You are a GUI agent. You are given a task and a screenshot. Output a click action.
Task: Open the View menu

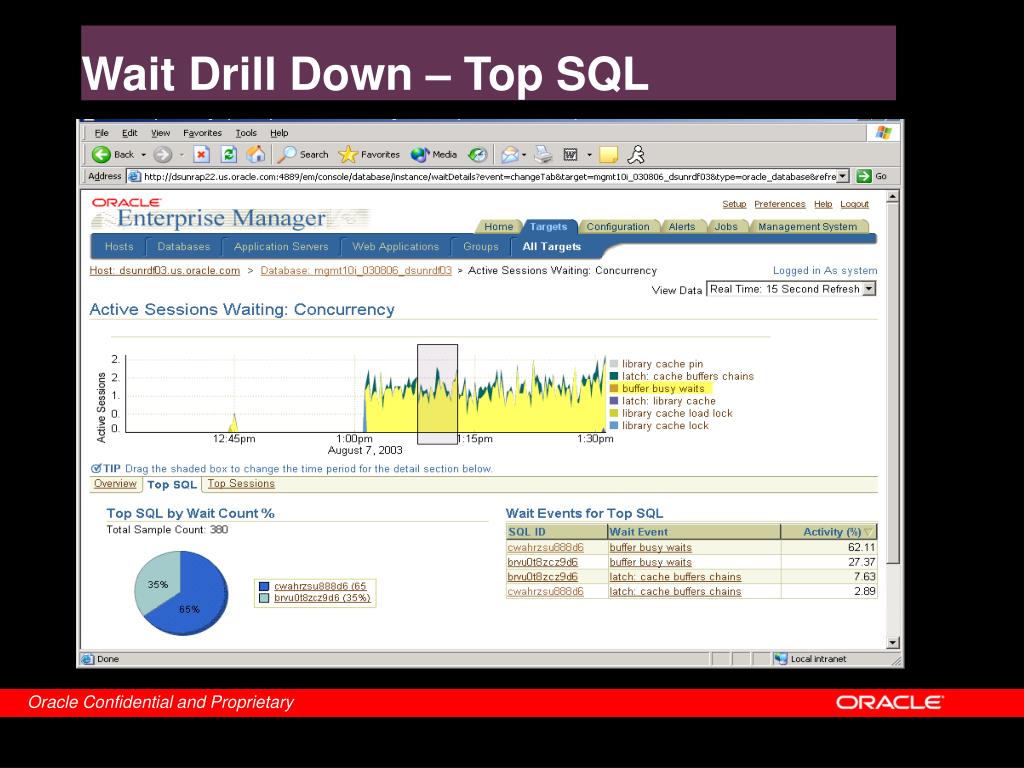161,133
